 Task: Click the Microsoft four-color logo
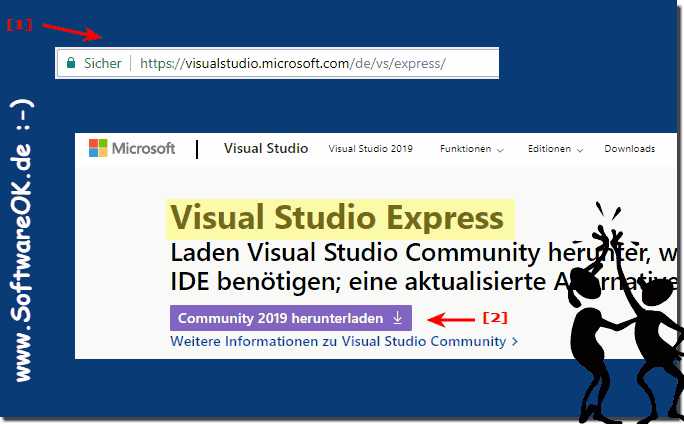[98, 148]
